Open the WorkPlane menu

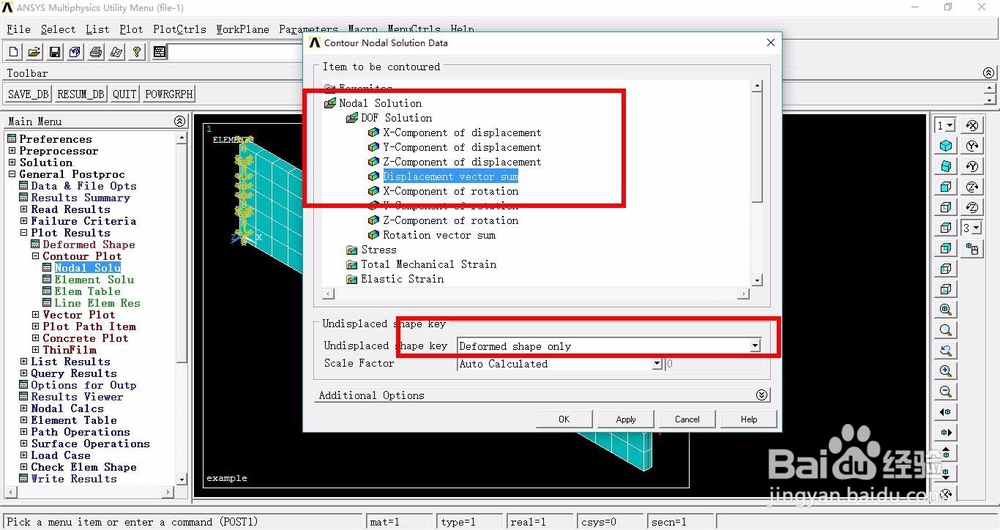242,29
